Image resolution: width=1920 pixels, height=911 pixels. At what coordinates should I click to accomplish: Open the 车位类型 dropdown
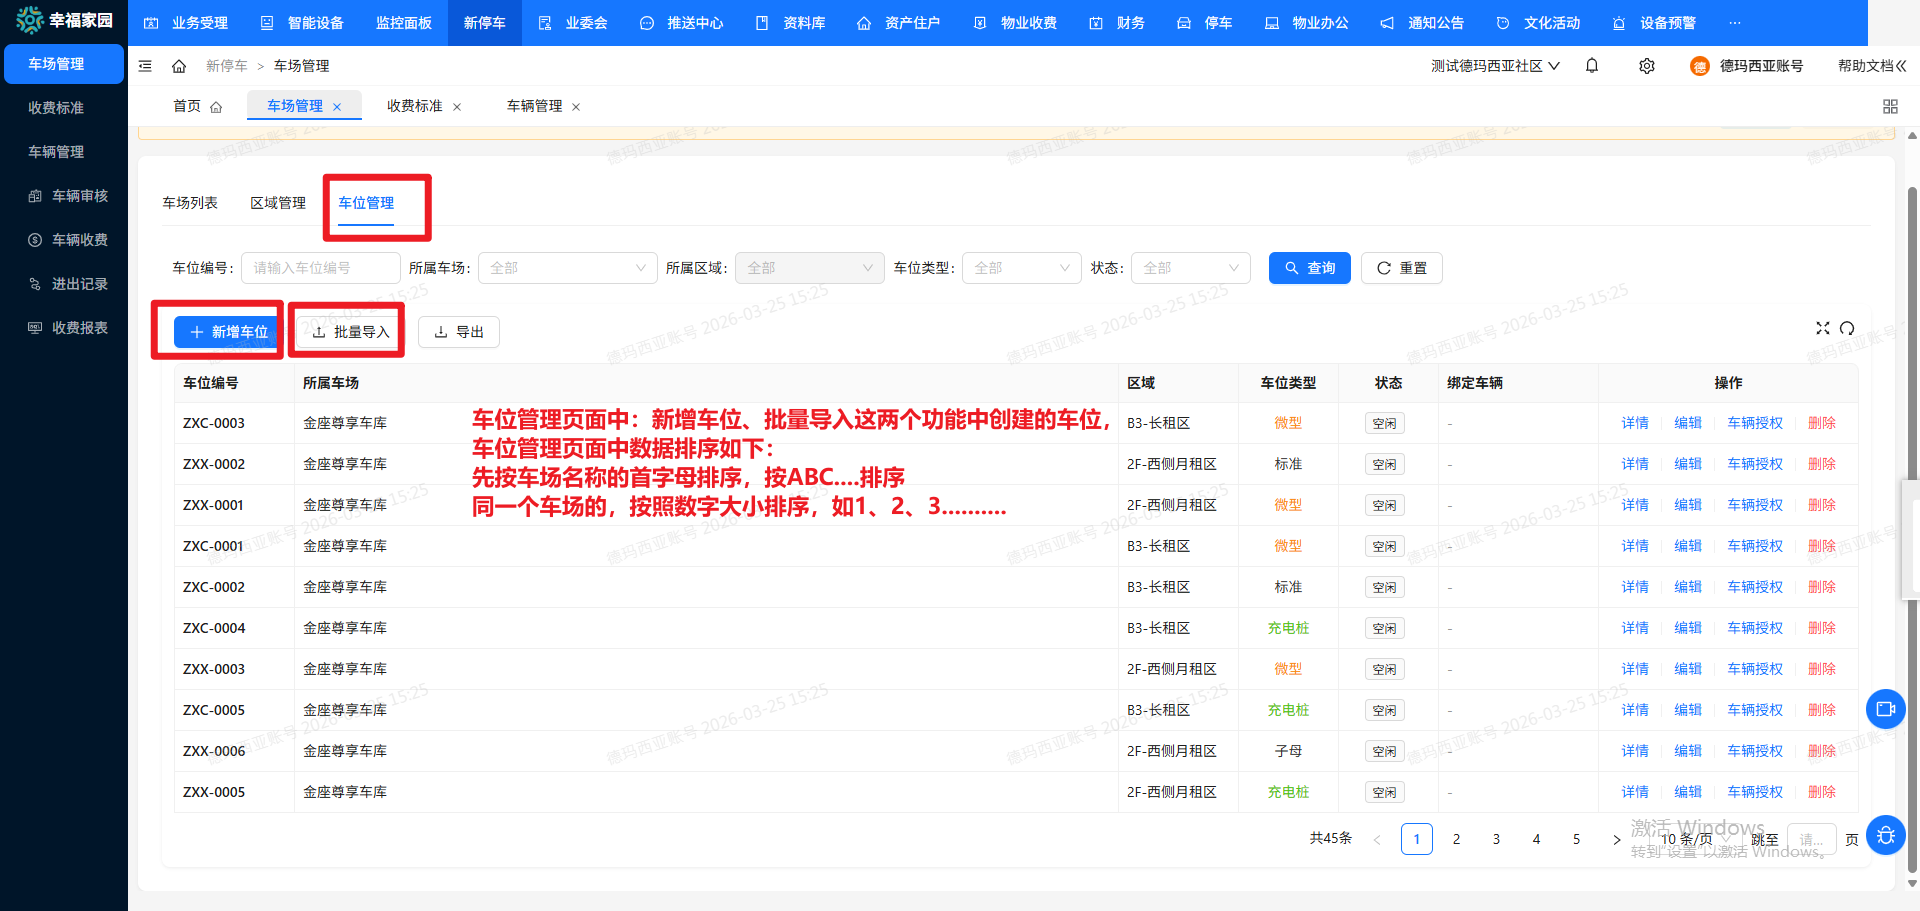(x=1021, y=267)
